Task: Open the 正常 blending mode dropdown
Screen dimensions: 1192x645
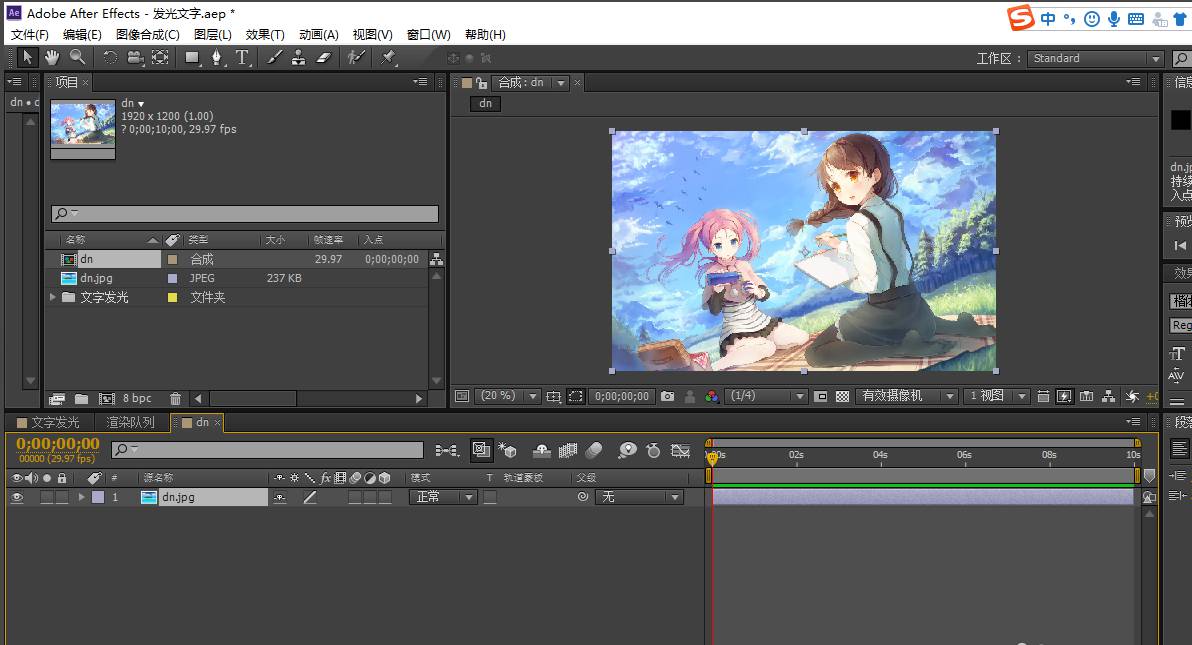Action: coord(443,497)
